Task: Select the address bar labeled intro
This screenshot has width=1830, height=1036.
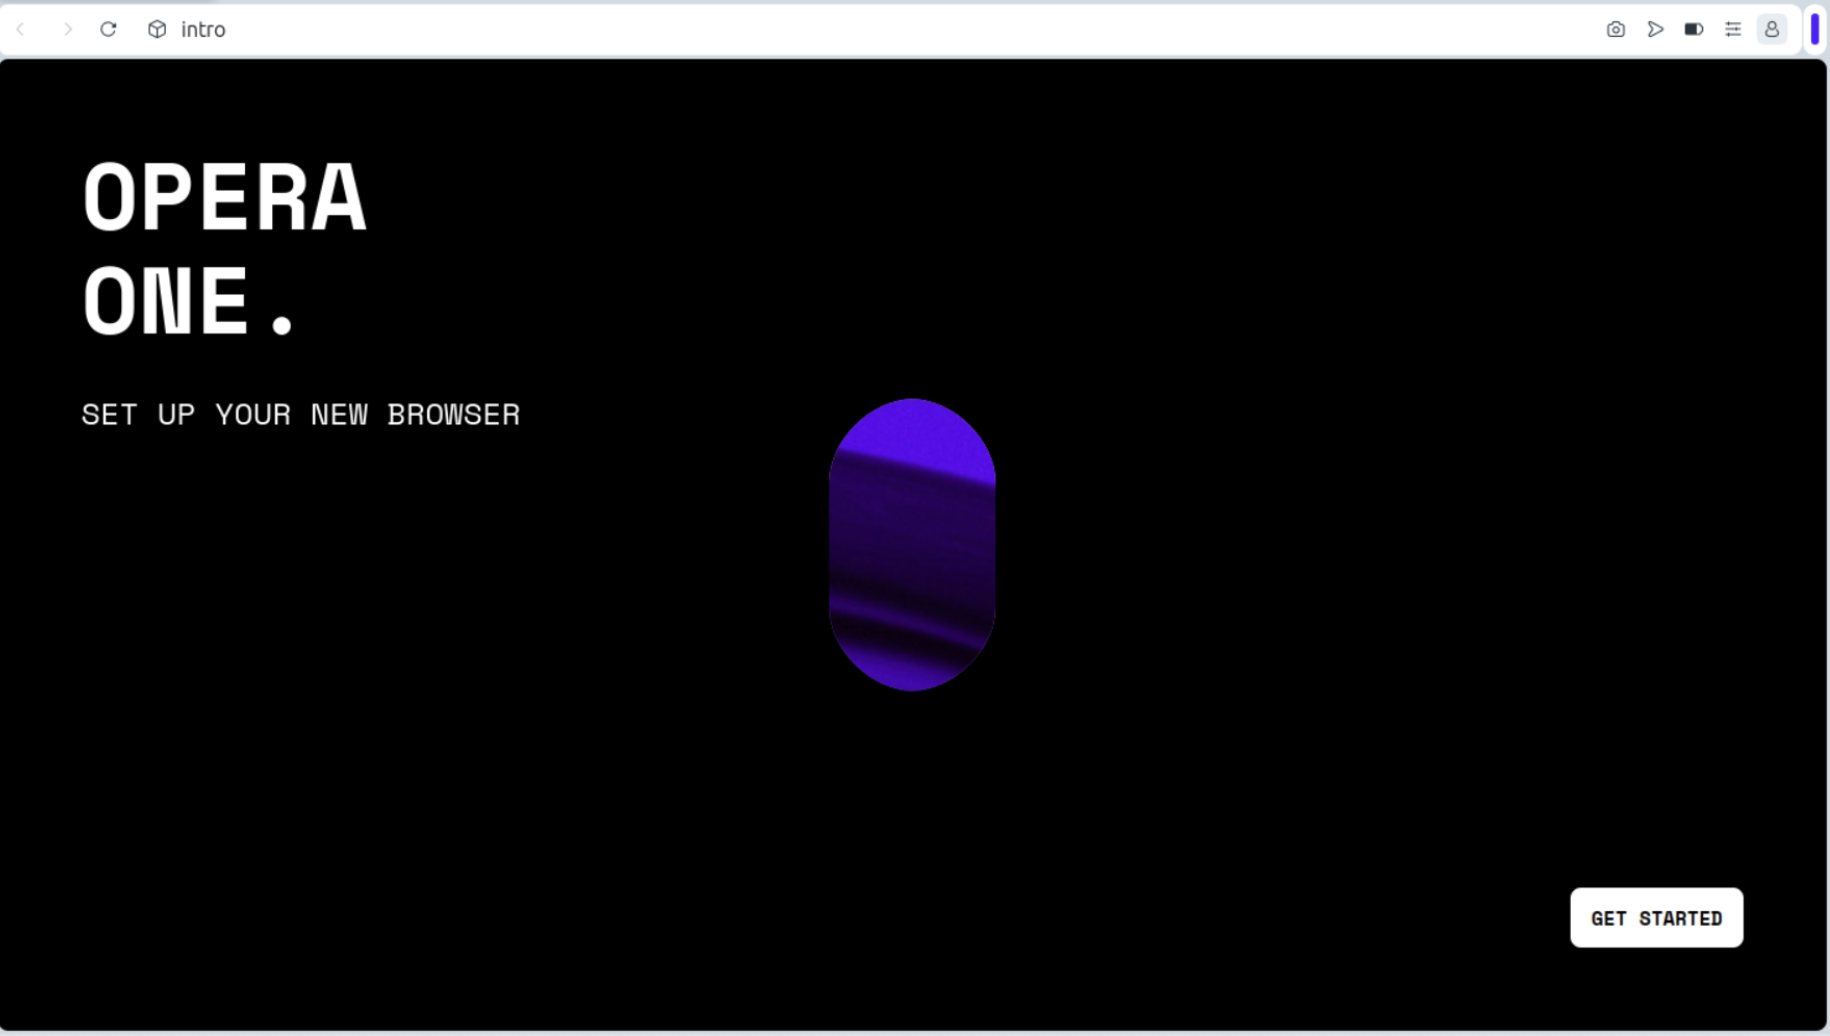Action: (x=202, y=29)
